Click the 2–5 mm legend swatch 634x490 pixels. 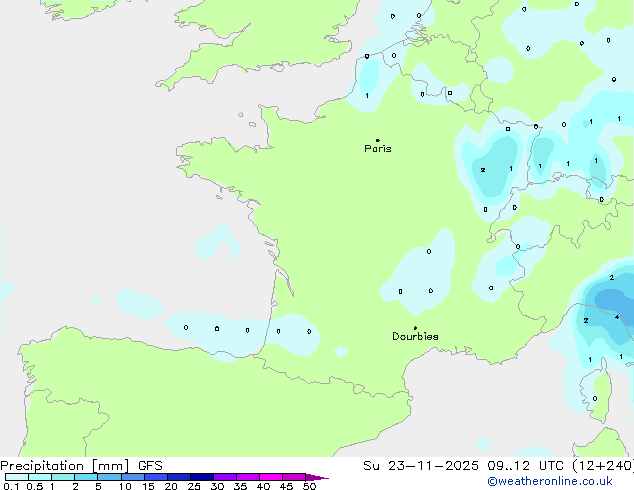tap(86, 477)
